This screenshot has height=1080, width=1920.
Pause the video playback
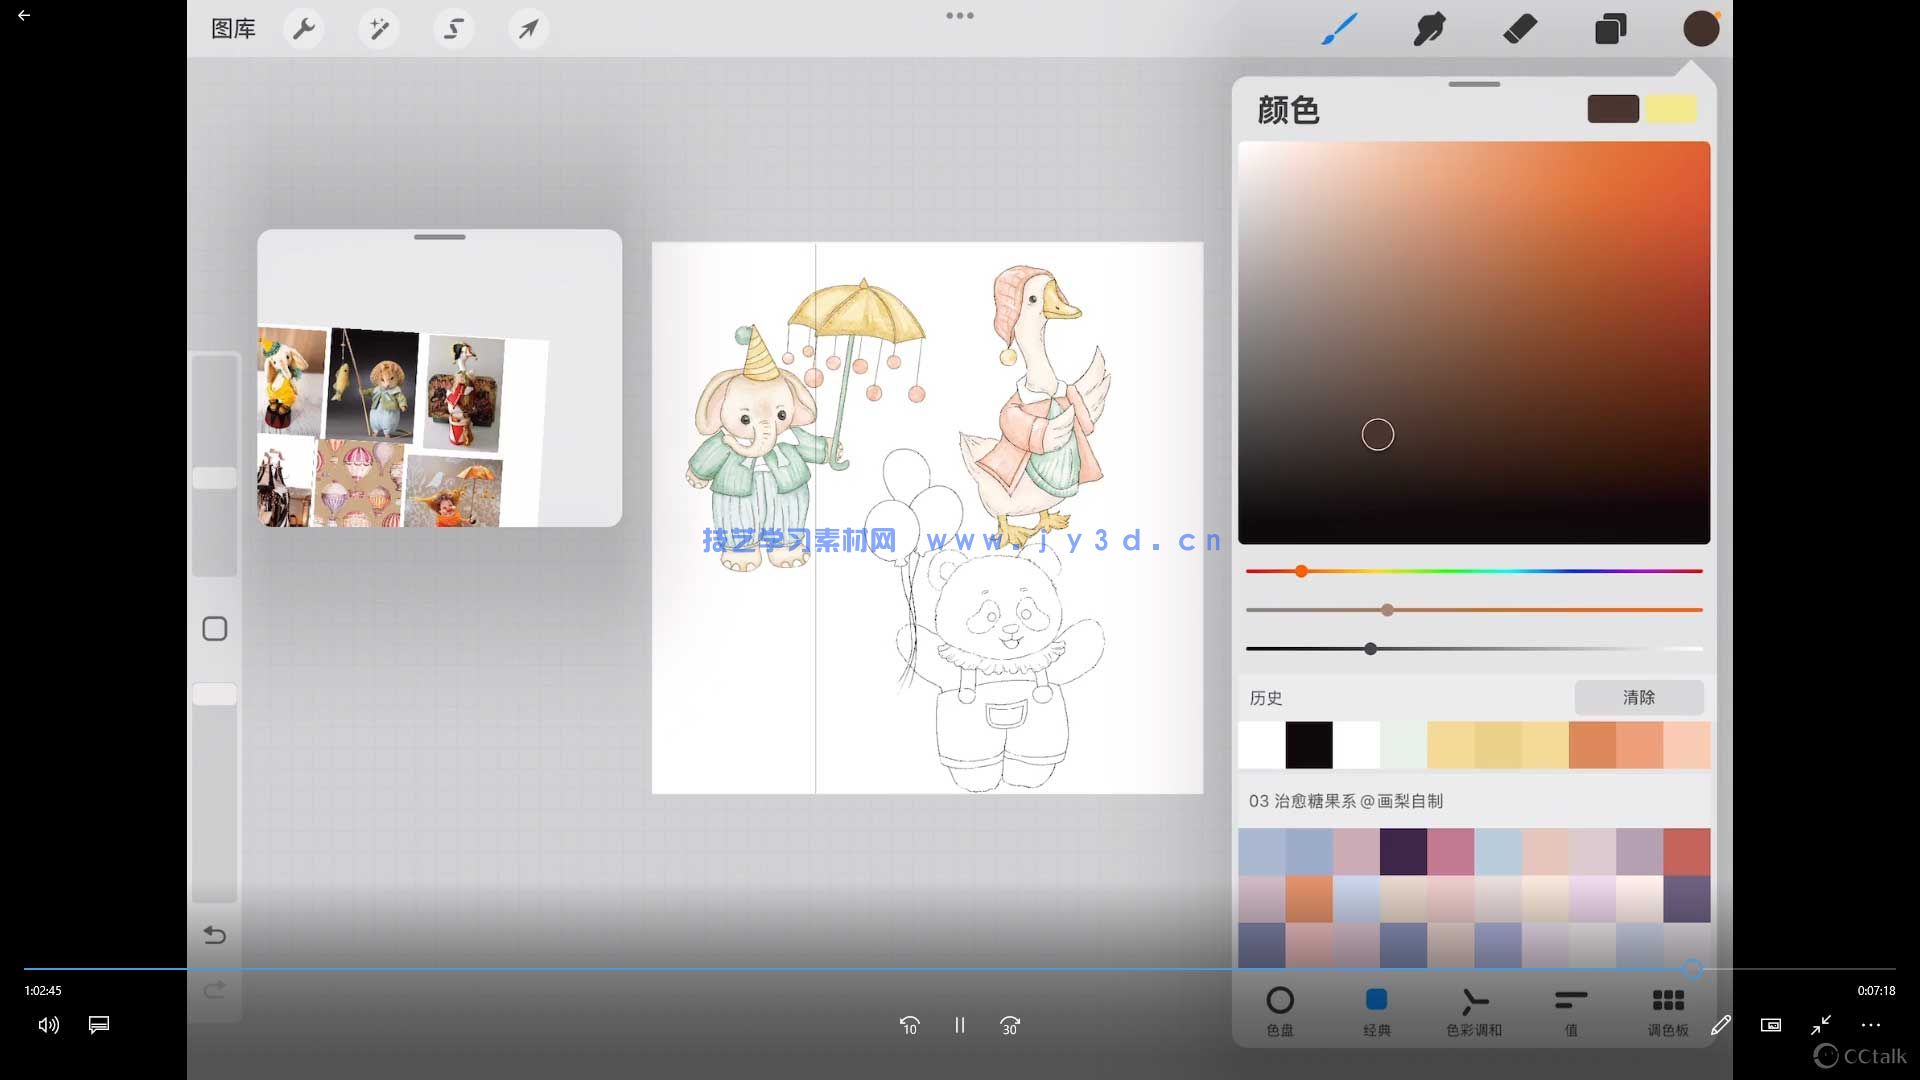pyautogui.click(x=959, y=1025)
